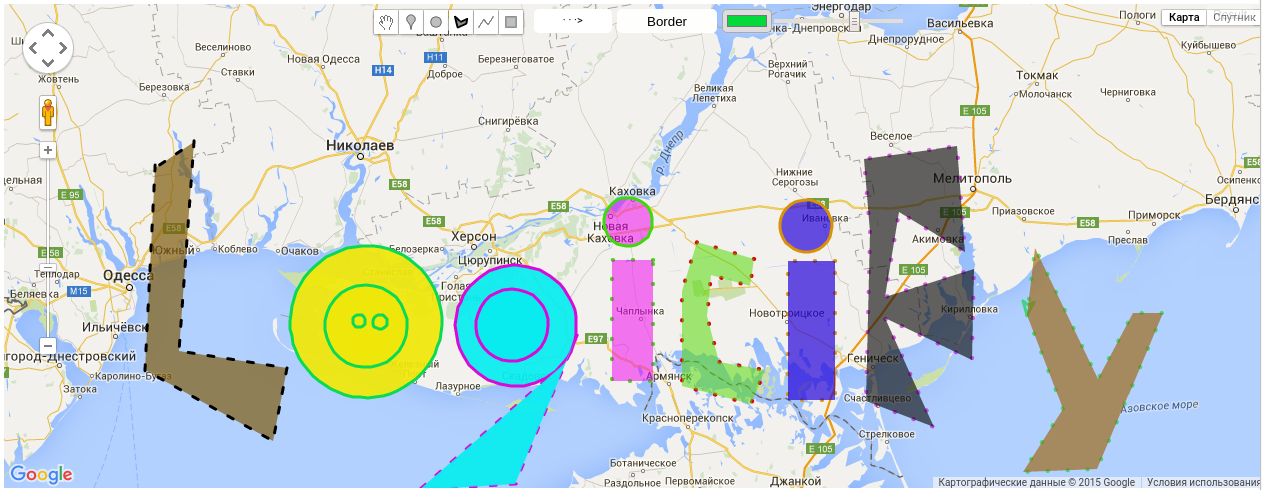Select the polyline drawing tool

(486, 21)
